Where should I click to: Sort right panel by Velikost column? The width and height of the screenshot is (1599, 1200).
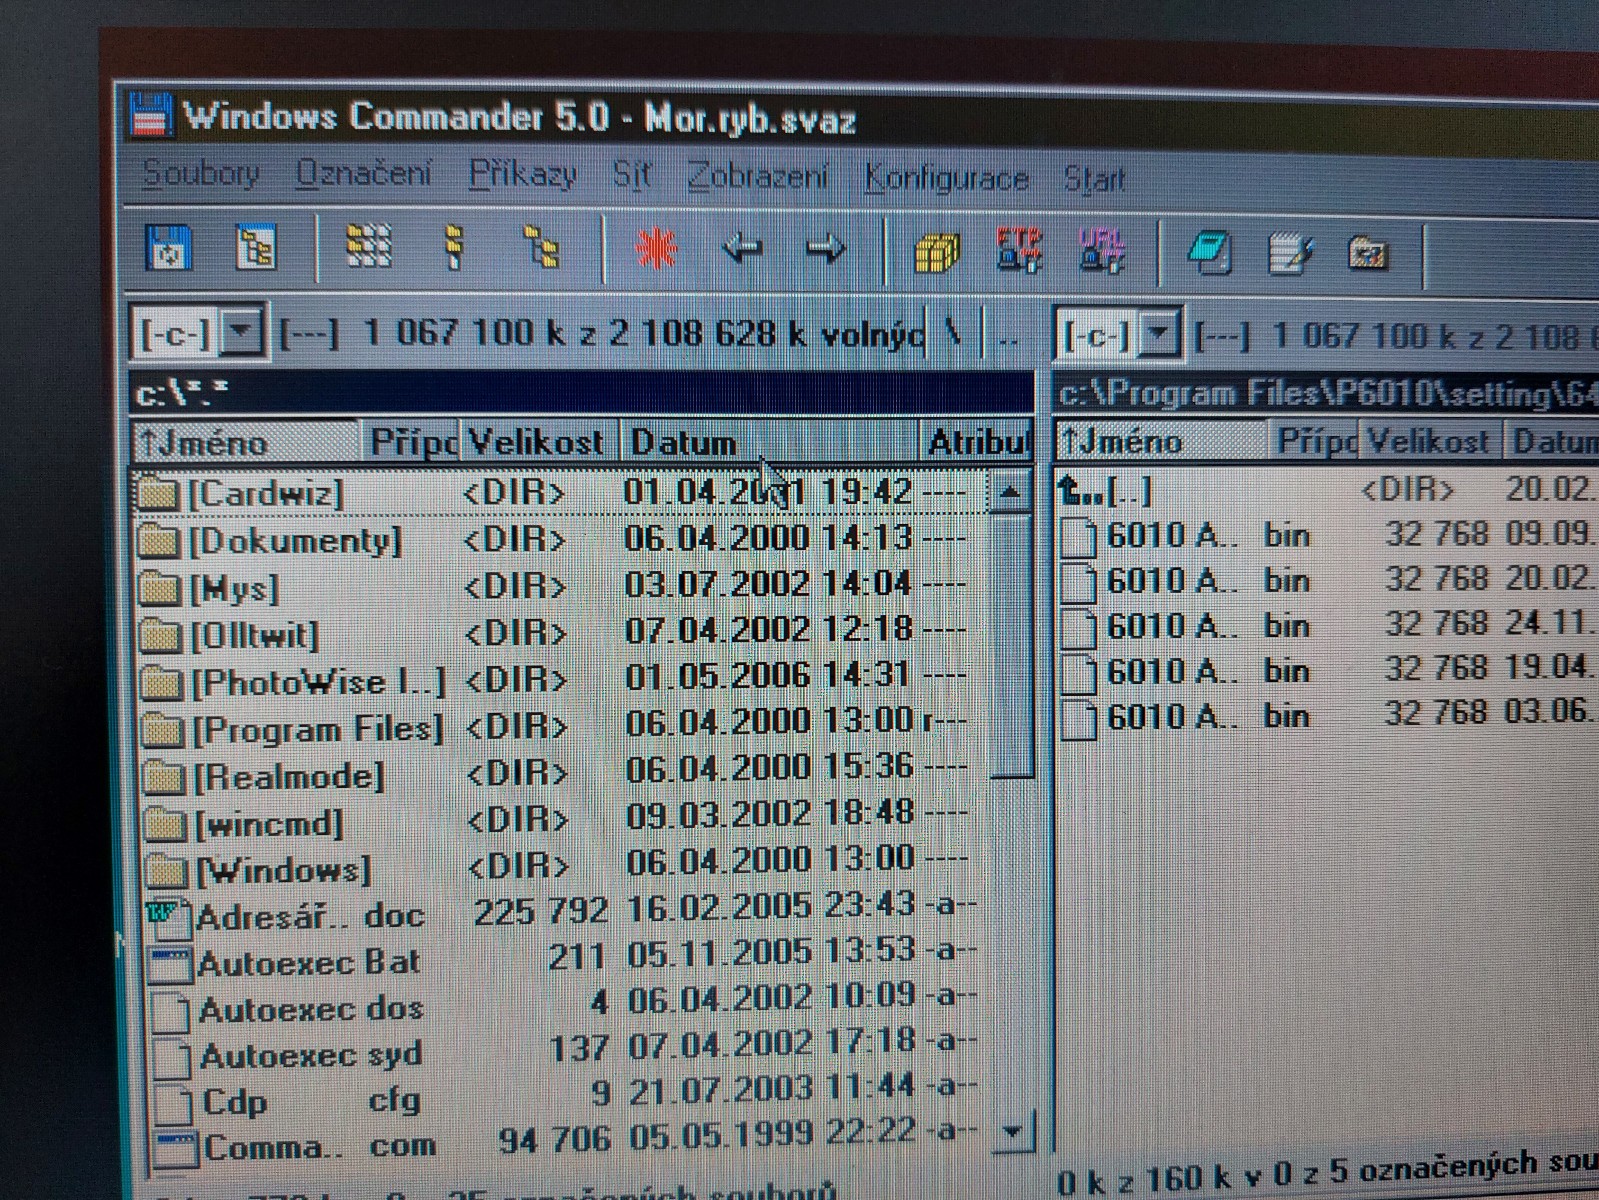click(1430, 441)
